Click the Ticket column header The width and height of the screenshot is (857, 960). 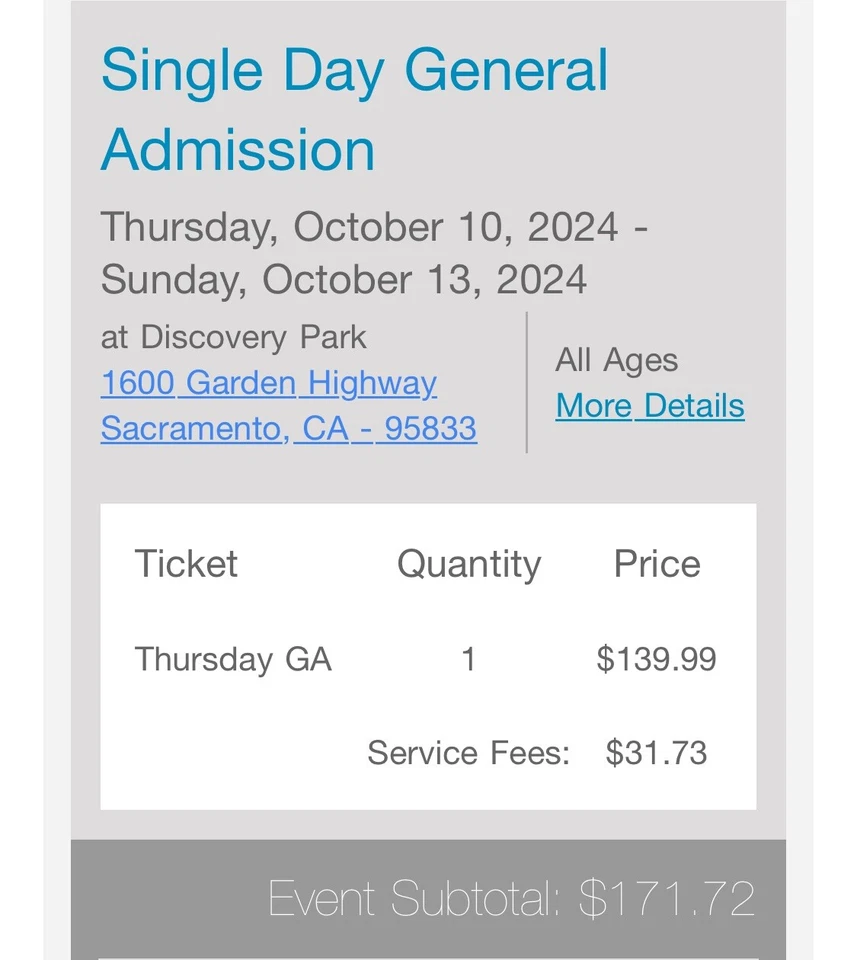[x=186, y=564]
